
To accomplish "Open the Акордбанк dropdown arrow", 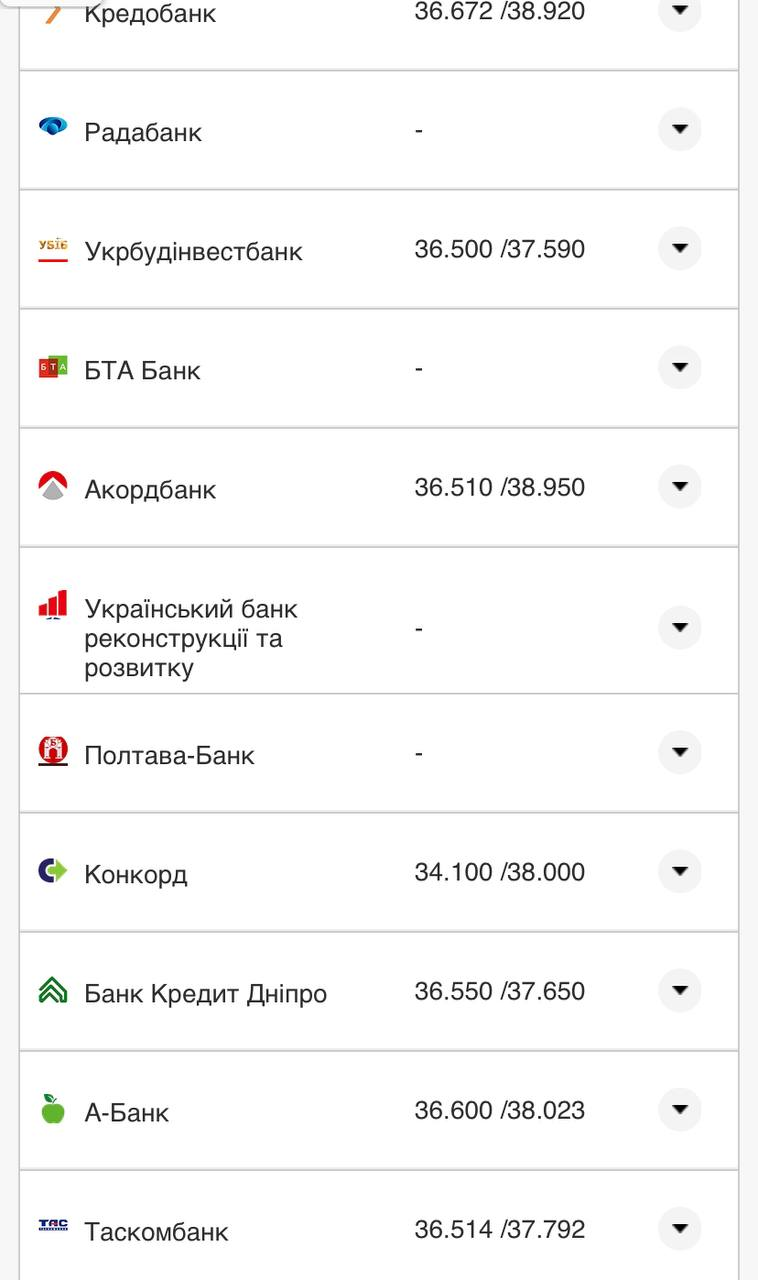I will (680, 487).
